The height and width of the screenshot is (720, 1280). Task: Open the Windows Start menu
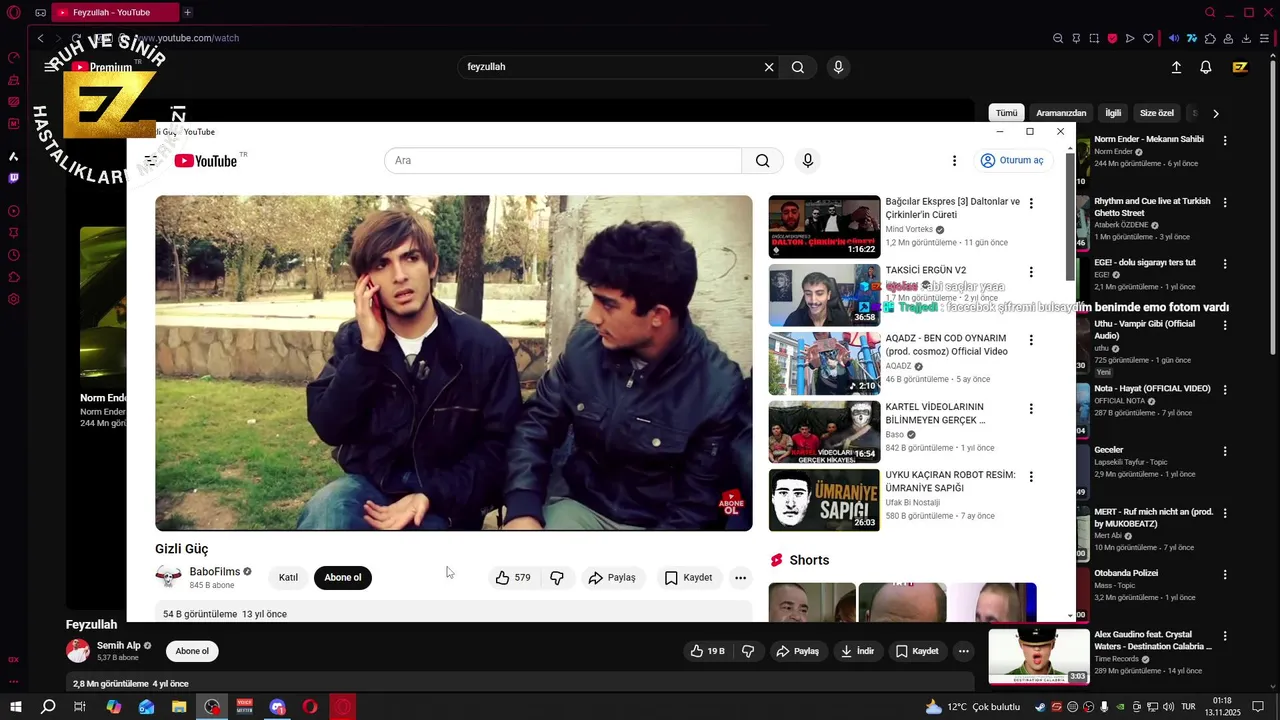(15, 707)
